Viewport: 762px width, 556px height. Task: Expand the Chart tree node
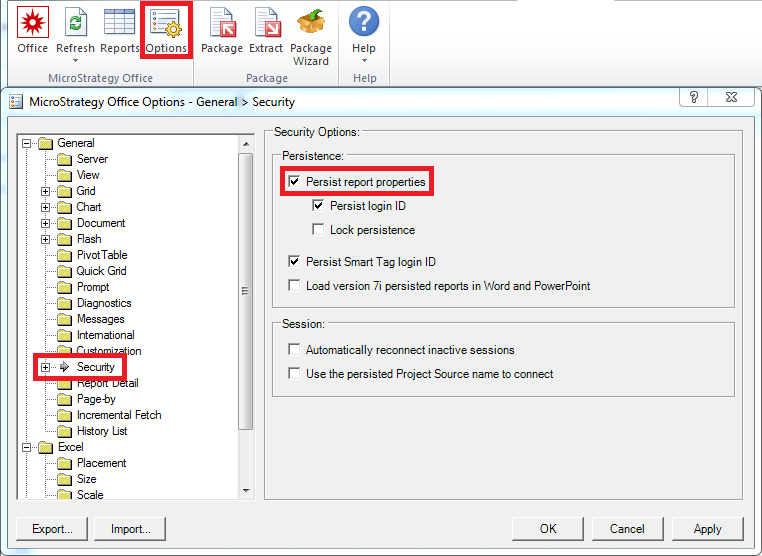tap(46, 208)
